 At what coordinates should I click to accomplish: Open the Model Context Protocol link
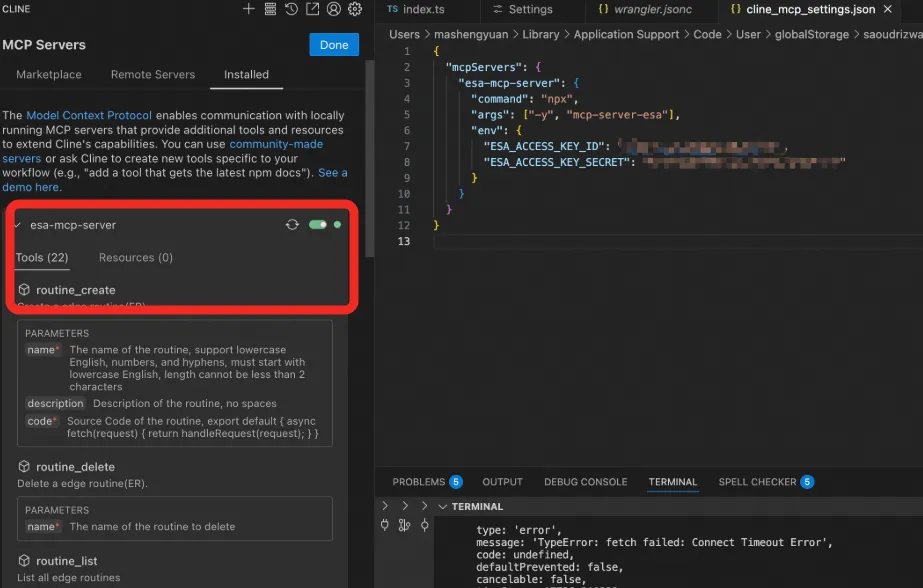point(89,115)
